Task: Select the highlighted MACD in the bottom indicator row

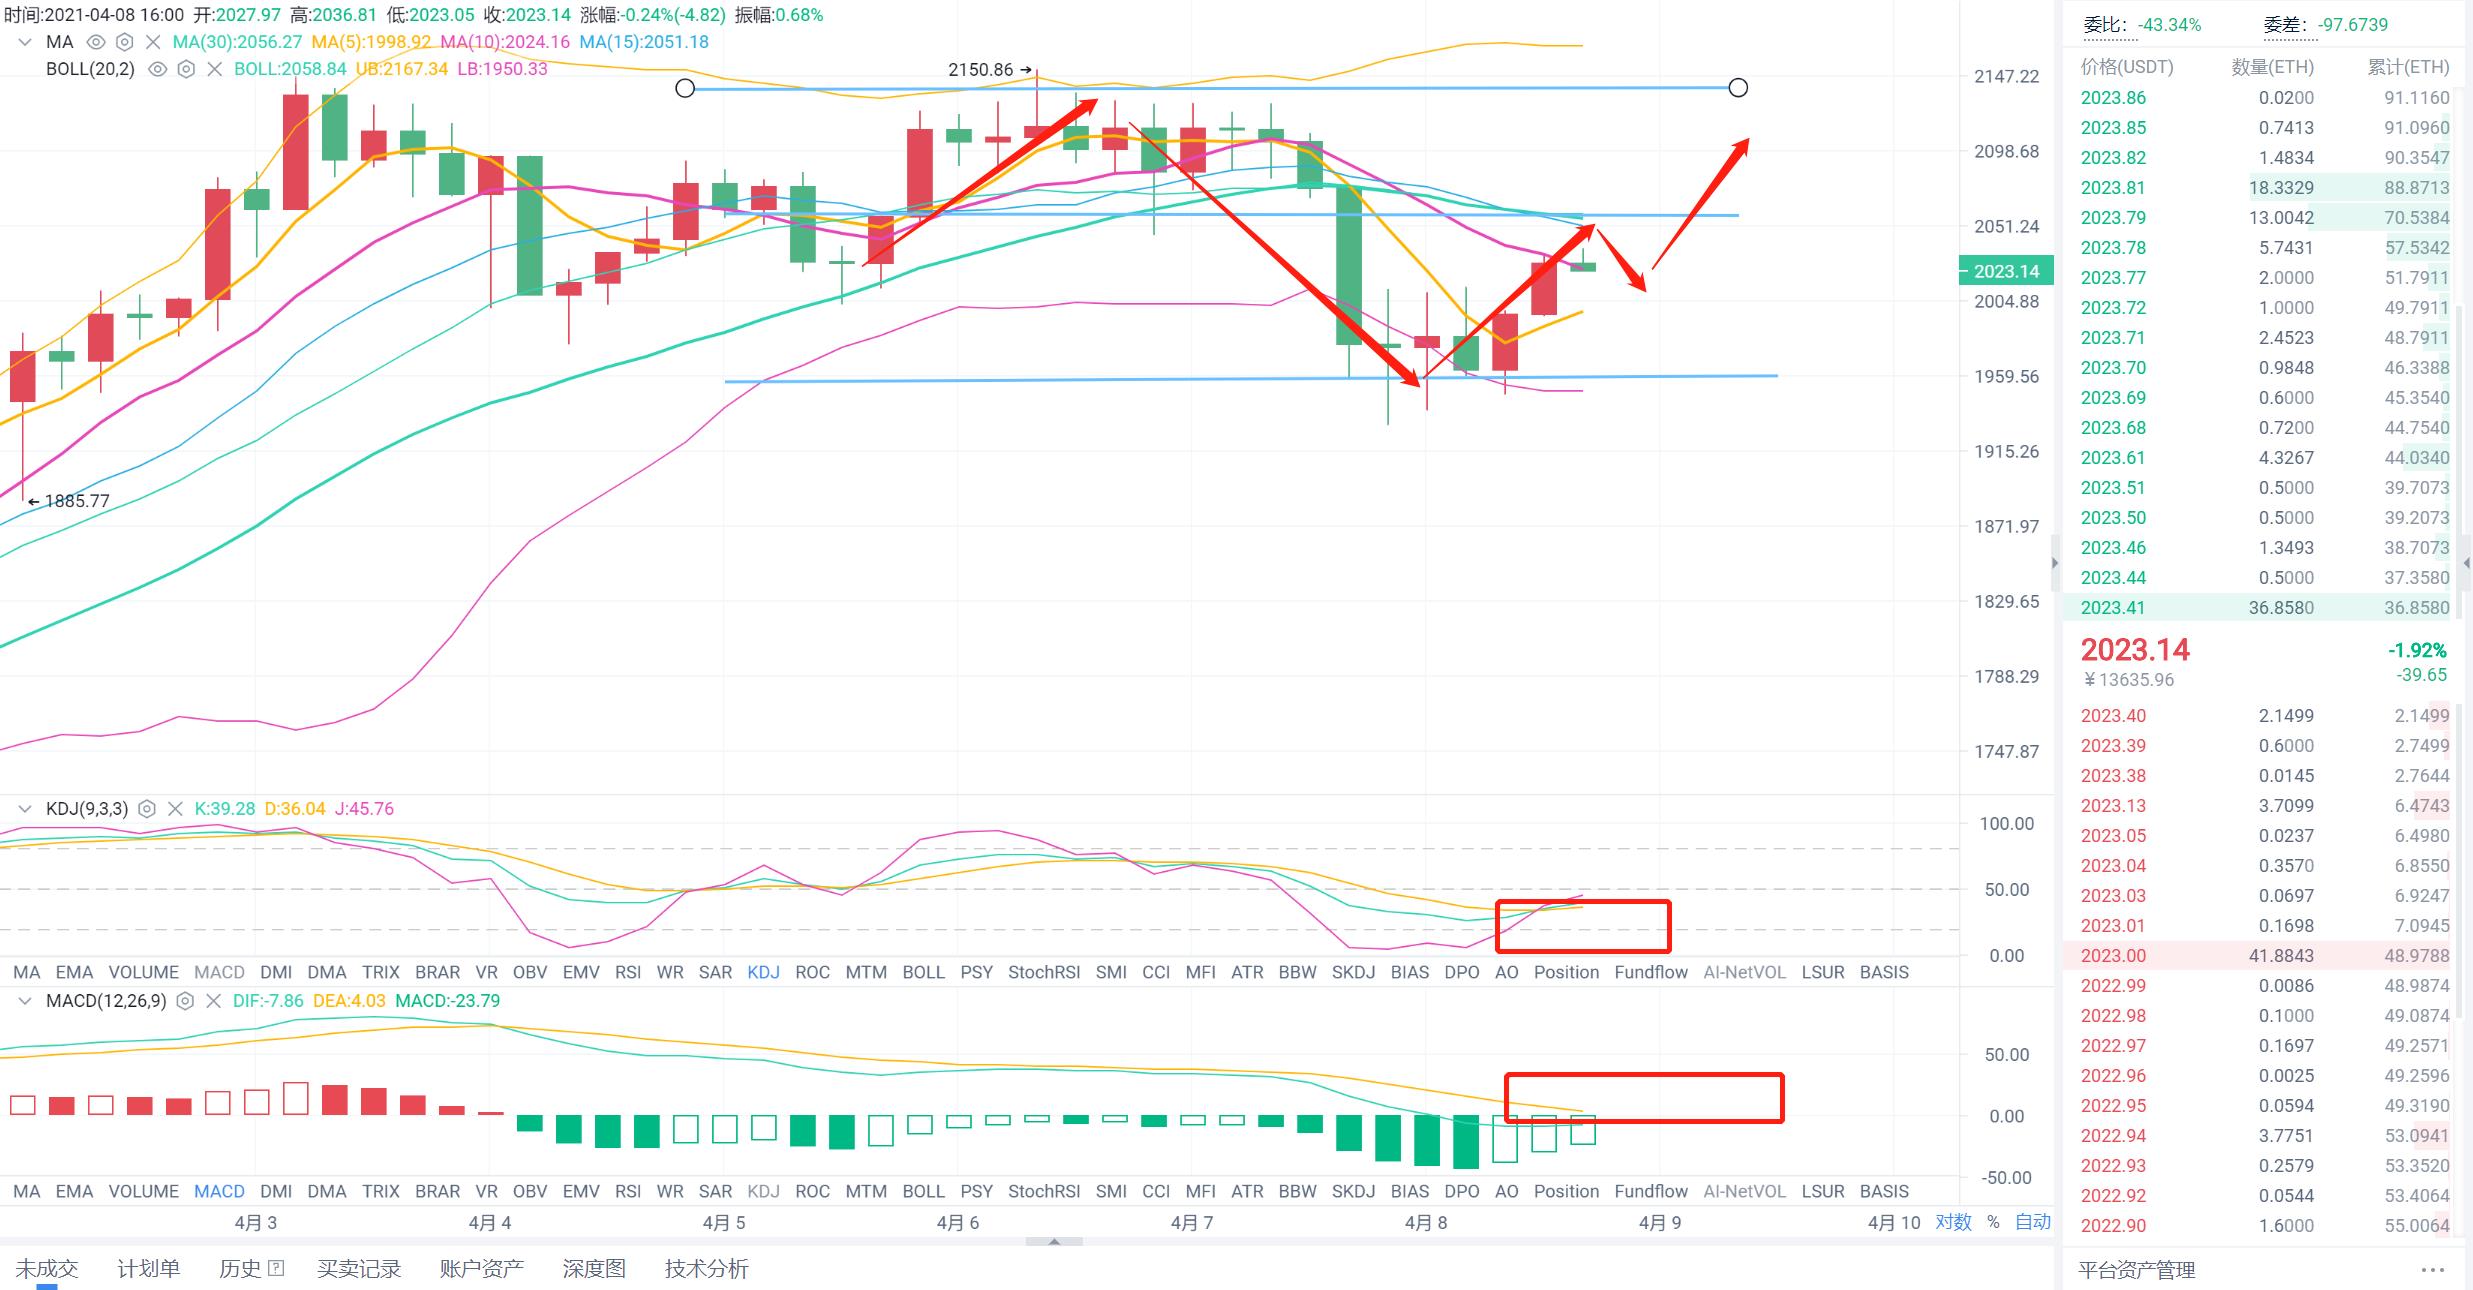Action: point(219,1191)
